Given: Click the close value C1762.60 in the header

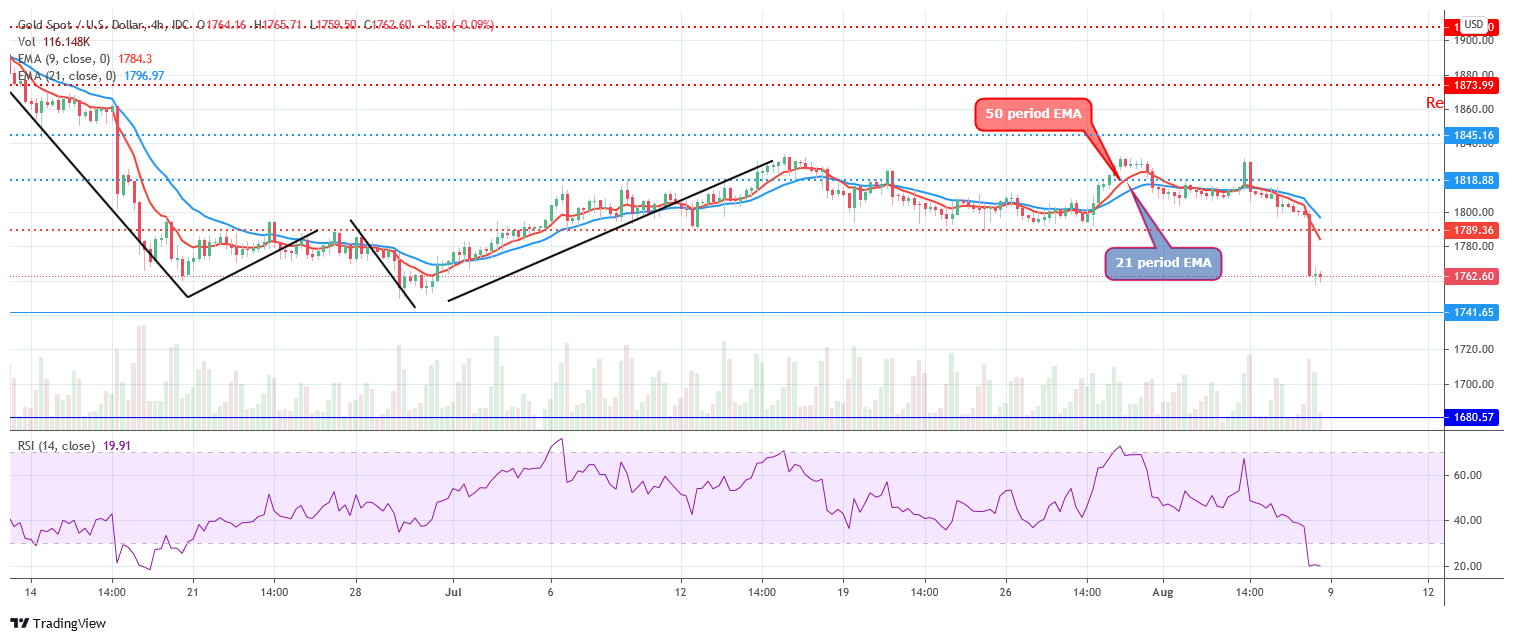Looking at the screenshot, I should [x=388, y=24].
